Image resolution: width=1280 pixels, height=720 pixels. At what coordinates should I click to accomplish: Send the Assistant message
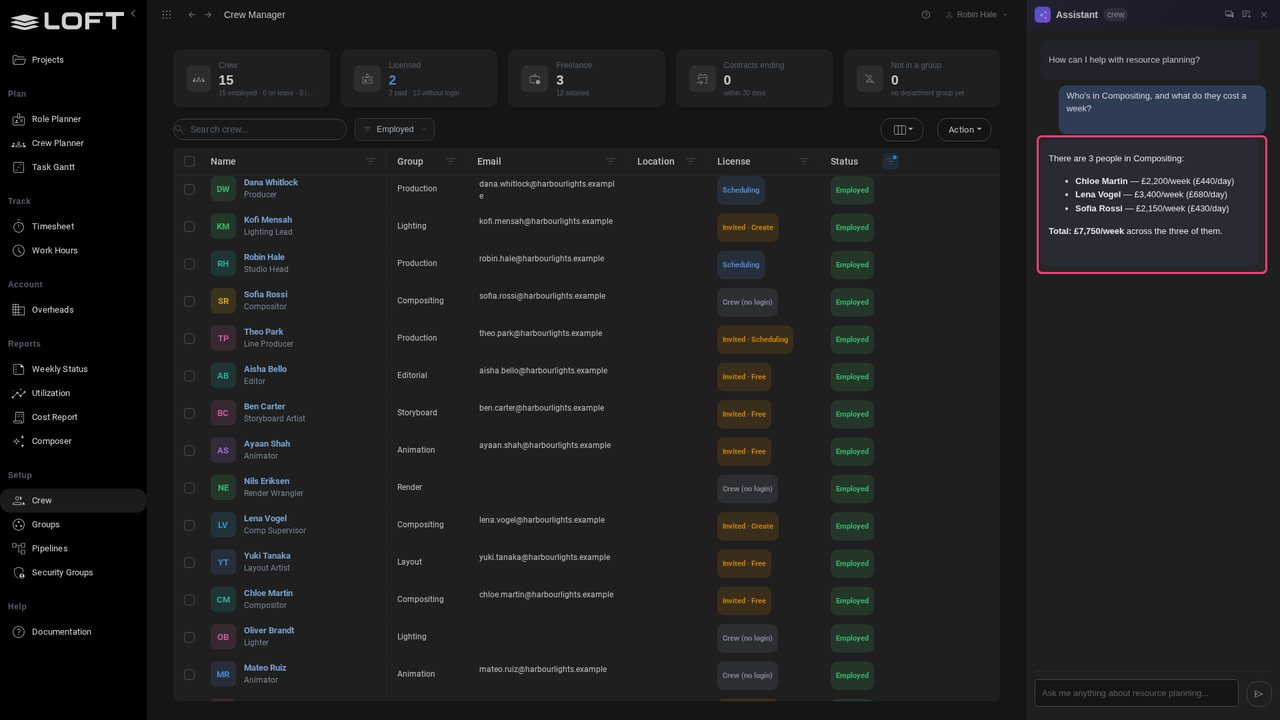pyautogui.click(x=1259, y=693)
